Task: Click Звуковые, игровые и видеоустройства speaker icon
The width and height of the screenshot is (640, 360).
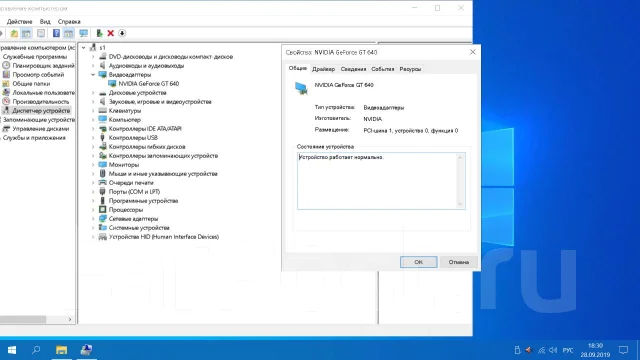Action: (102, 102)
